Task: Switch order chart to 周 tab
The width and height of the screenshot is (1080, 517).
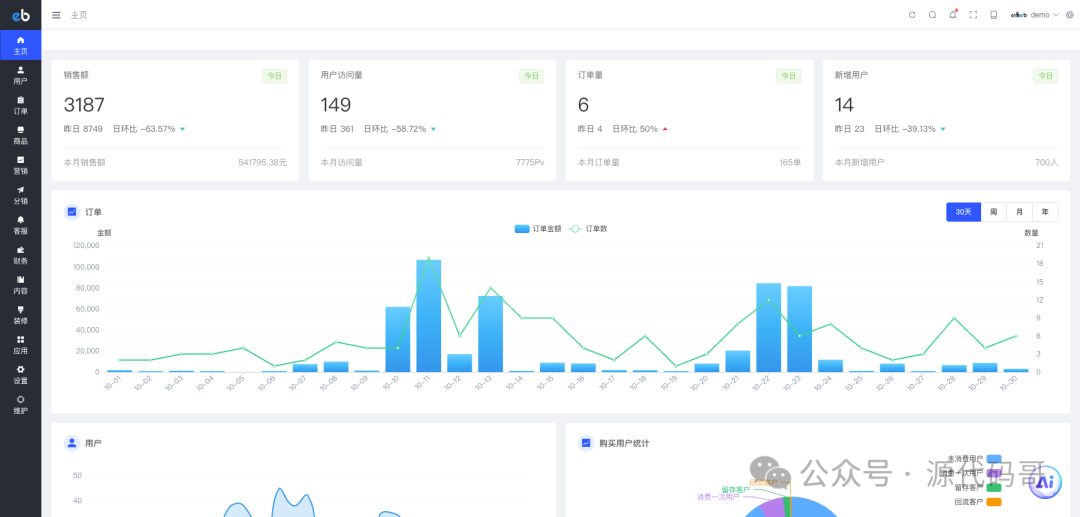Action: click(x=993, y=212)
